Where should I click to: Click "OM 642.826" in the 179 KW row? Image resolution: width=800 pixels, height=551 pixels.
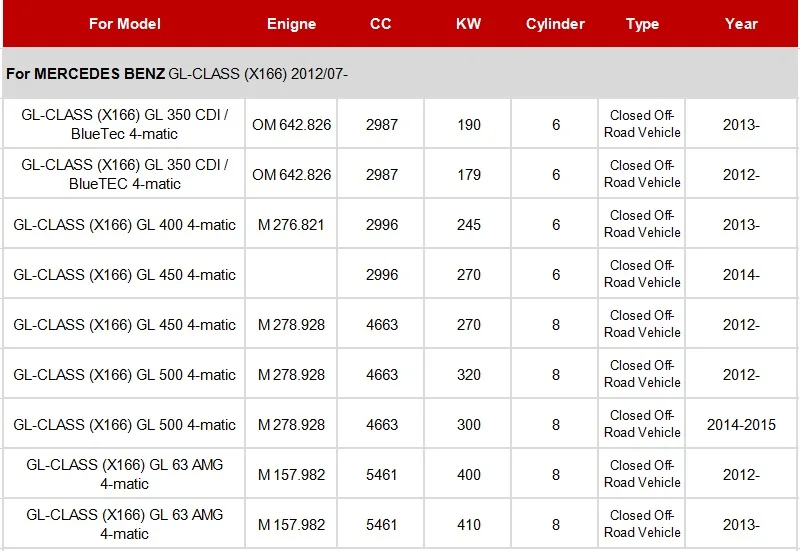(x=291, y=174)
